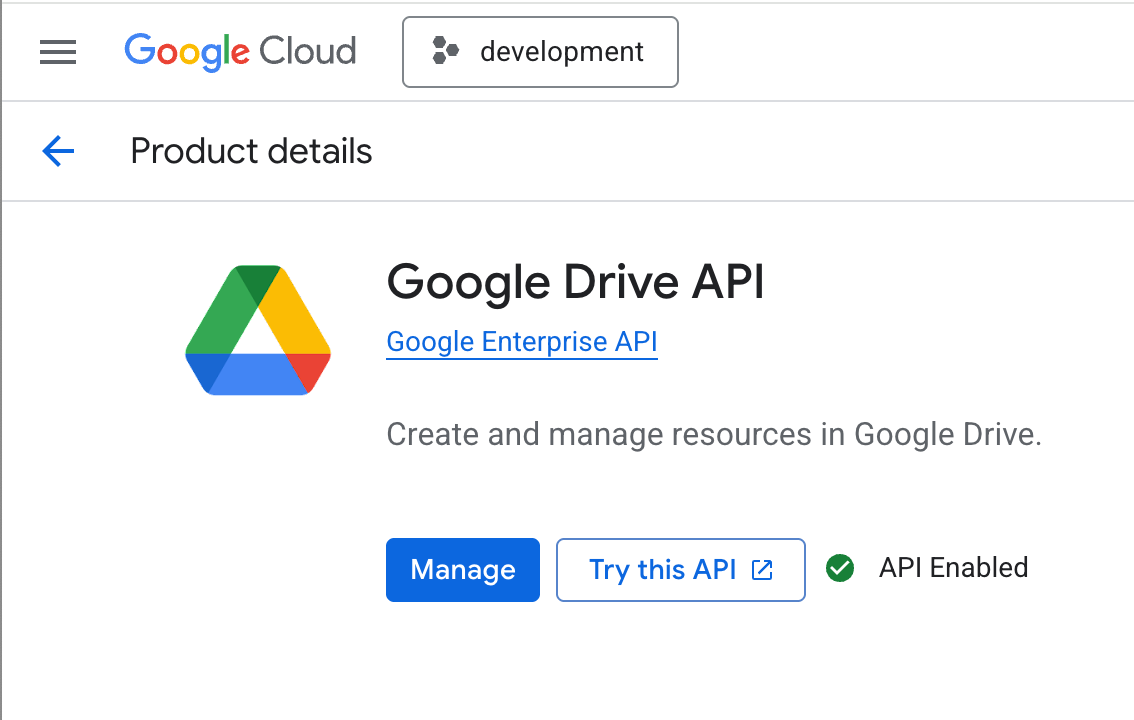1134x720 pixels.
Task: Click the Google Drive API title
Action: 576,282
